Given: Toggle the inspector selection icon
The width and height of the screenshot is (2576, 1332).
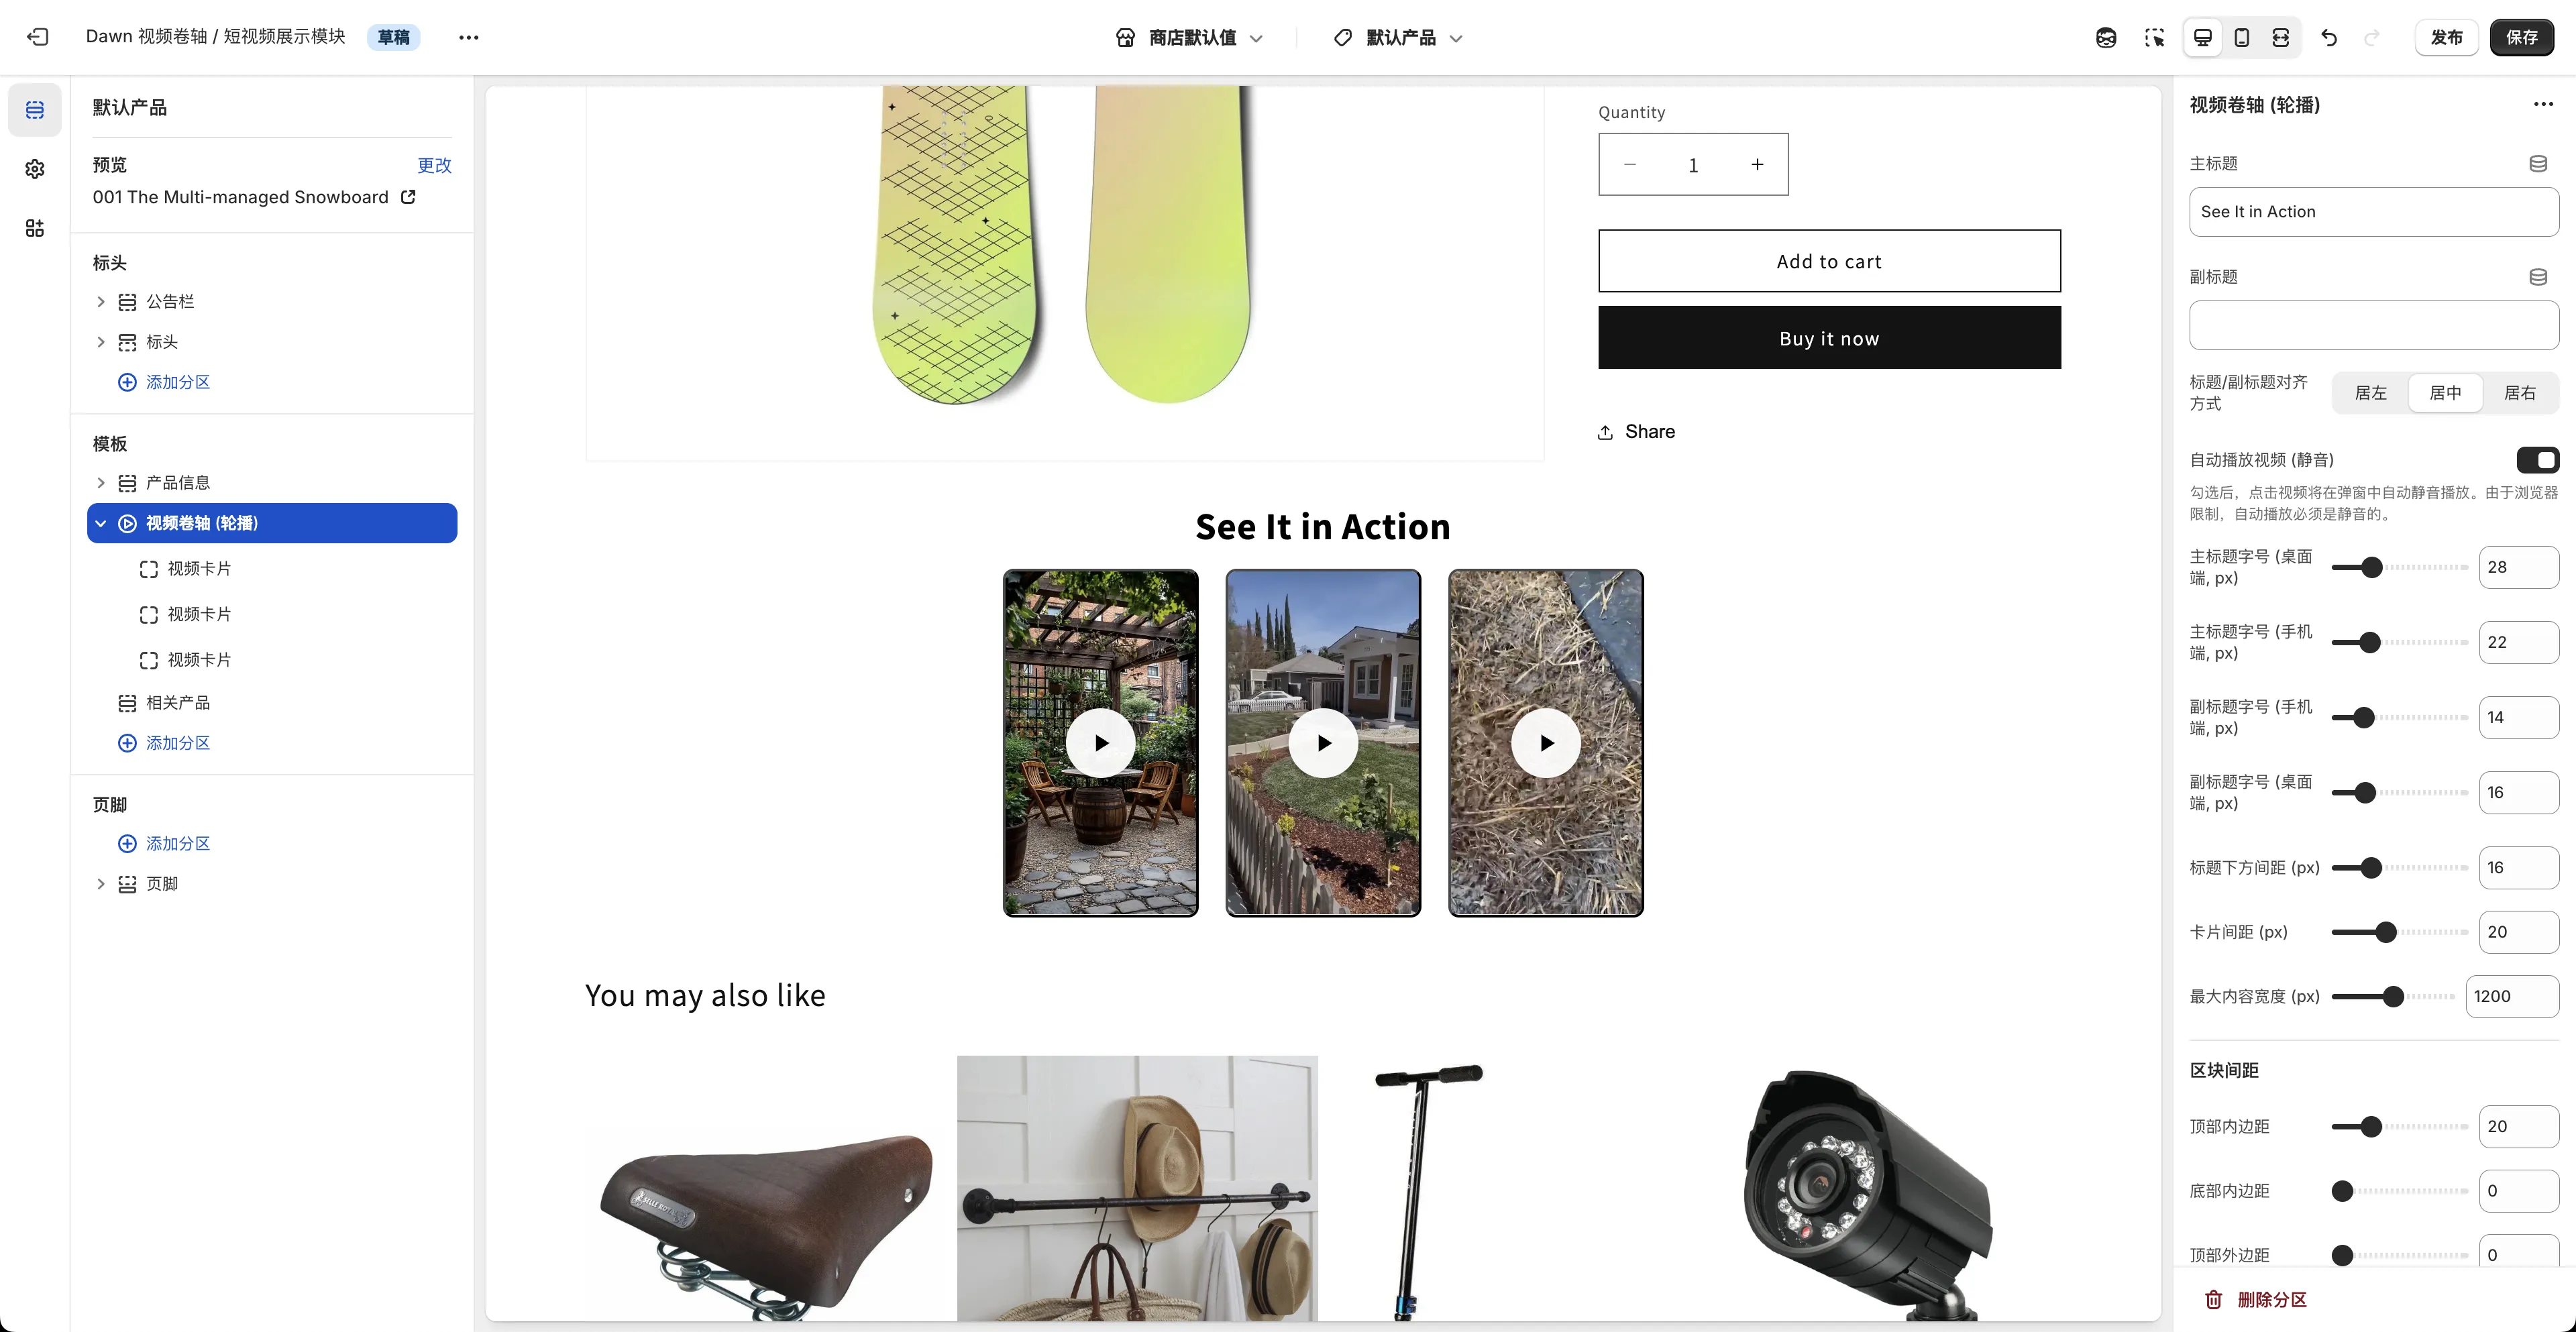Looking at the screenshot, I should 2154,37.
